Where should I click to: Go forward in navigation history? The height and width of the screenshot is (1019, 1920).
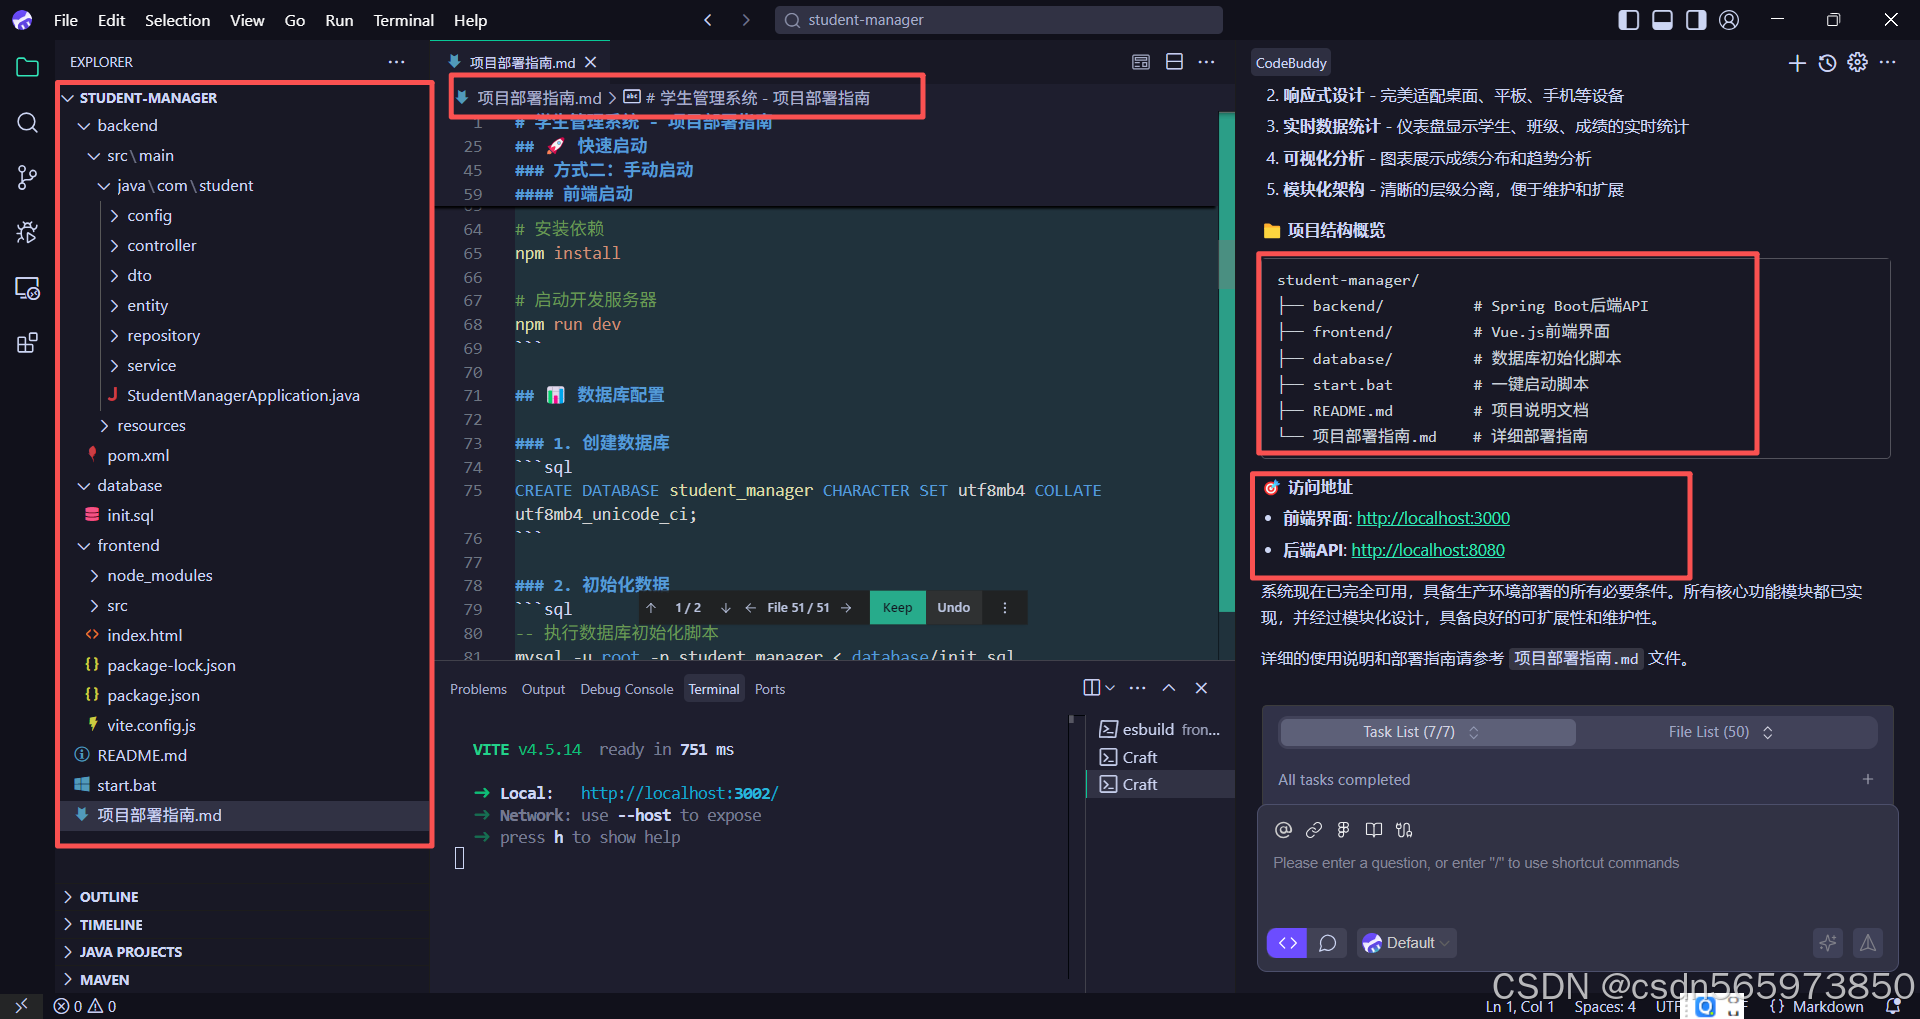(745, 20)
